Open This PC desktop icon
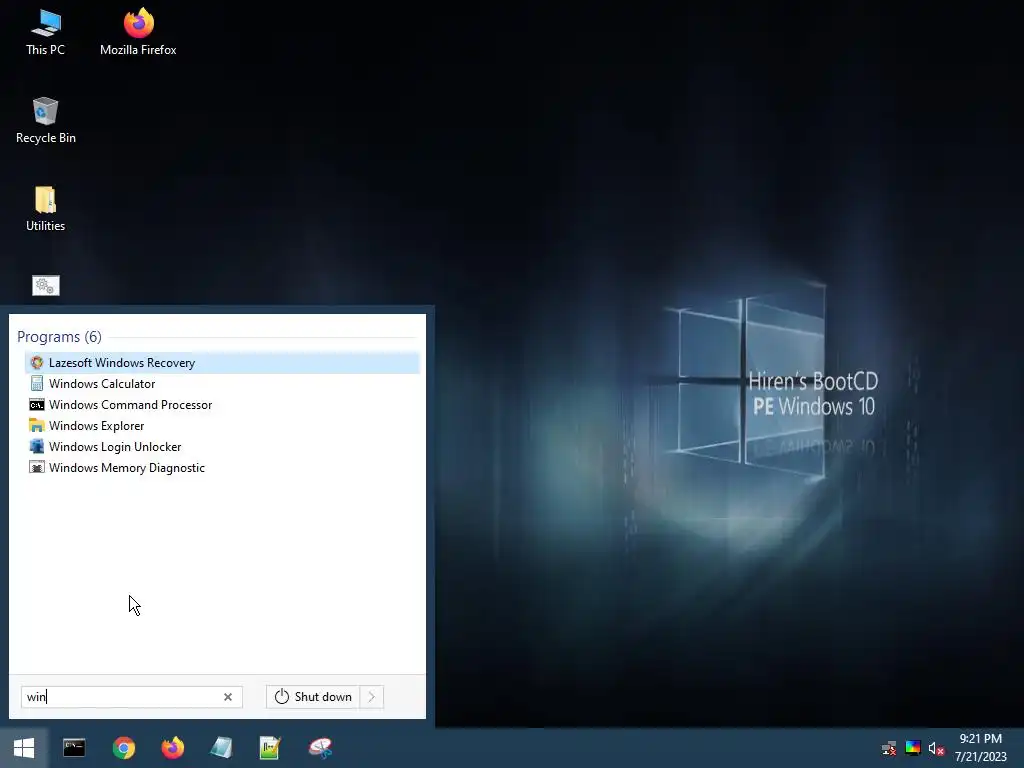This screenshot has width=1024, height=768. (x=46, y=33)
